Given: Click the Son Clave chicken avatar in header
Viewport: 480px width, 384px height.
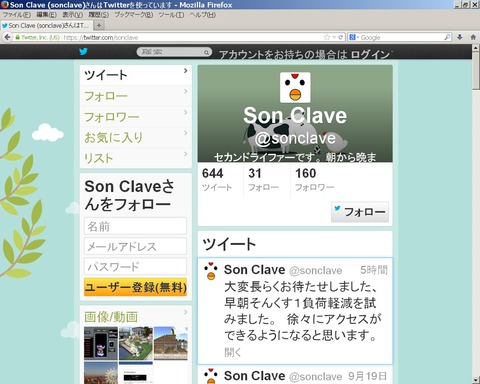Looking at the screenshot, I should click(295, 87).
